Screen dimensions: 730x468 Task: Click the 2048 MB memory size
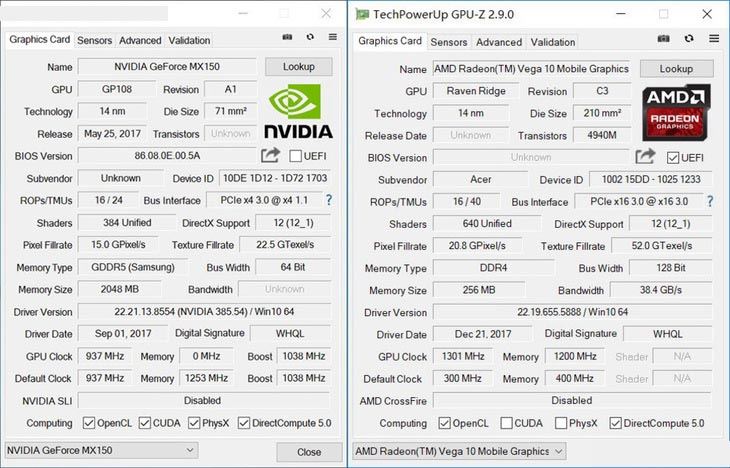(120, 289)
